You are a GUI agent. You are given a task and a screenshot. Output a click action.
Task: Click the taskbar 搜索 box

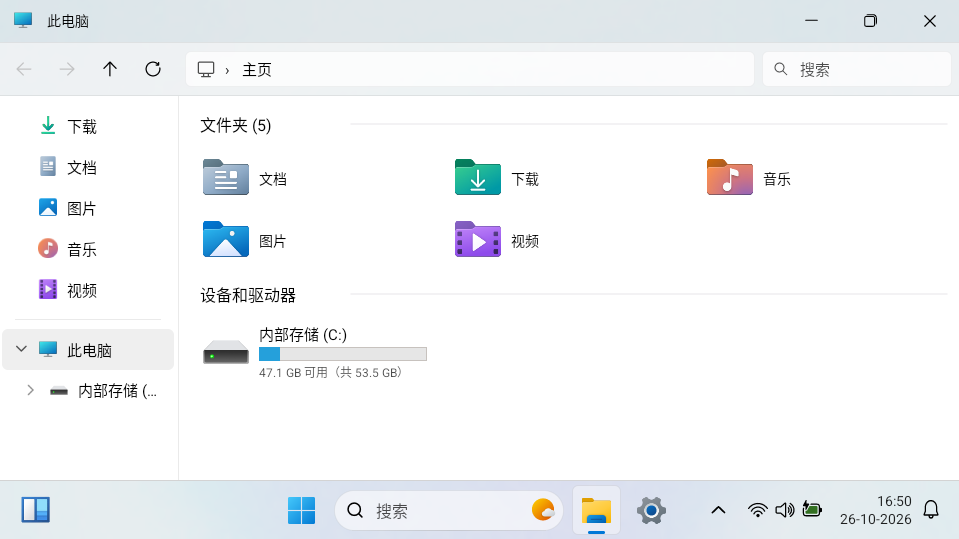click(x=448, y=510)
